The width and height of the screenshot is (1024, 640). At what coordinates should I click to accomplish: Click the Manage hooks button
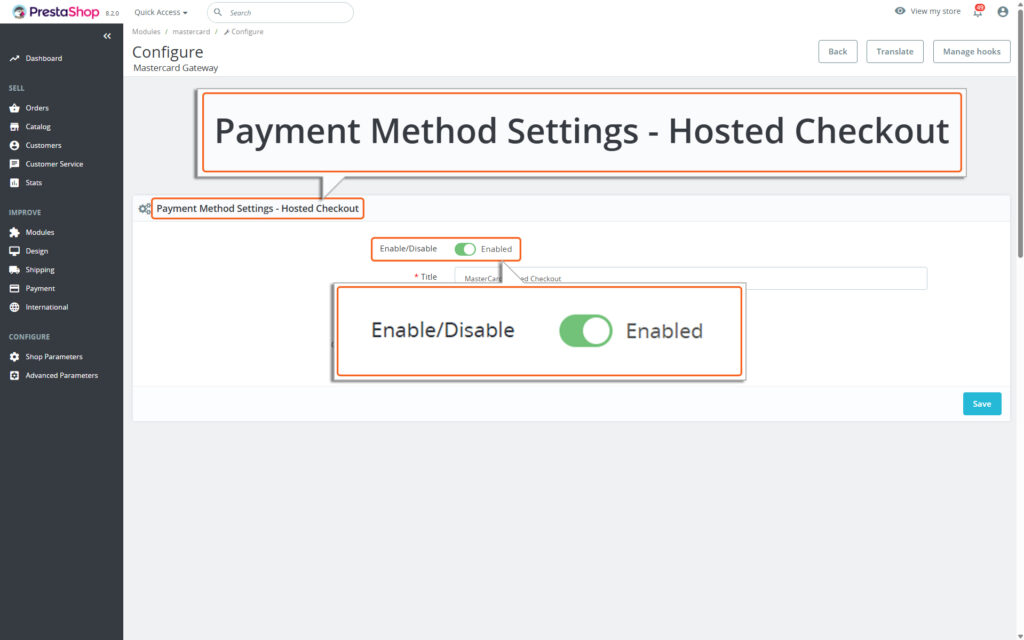click(971, 51)
